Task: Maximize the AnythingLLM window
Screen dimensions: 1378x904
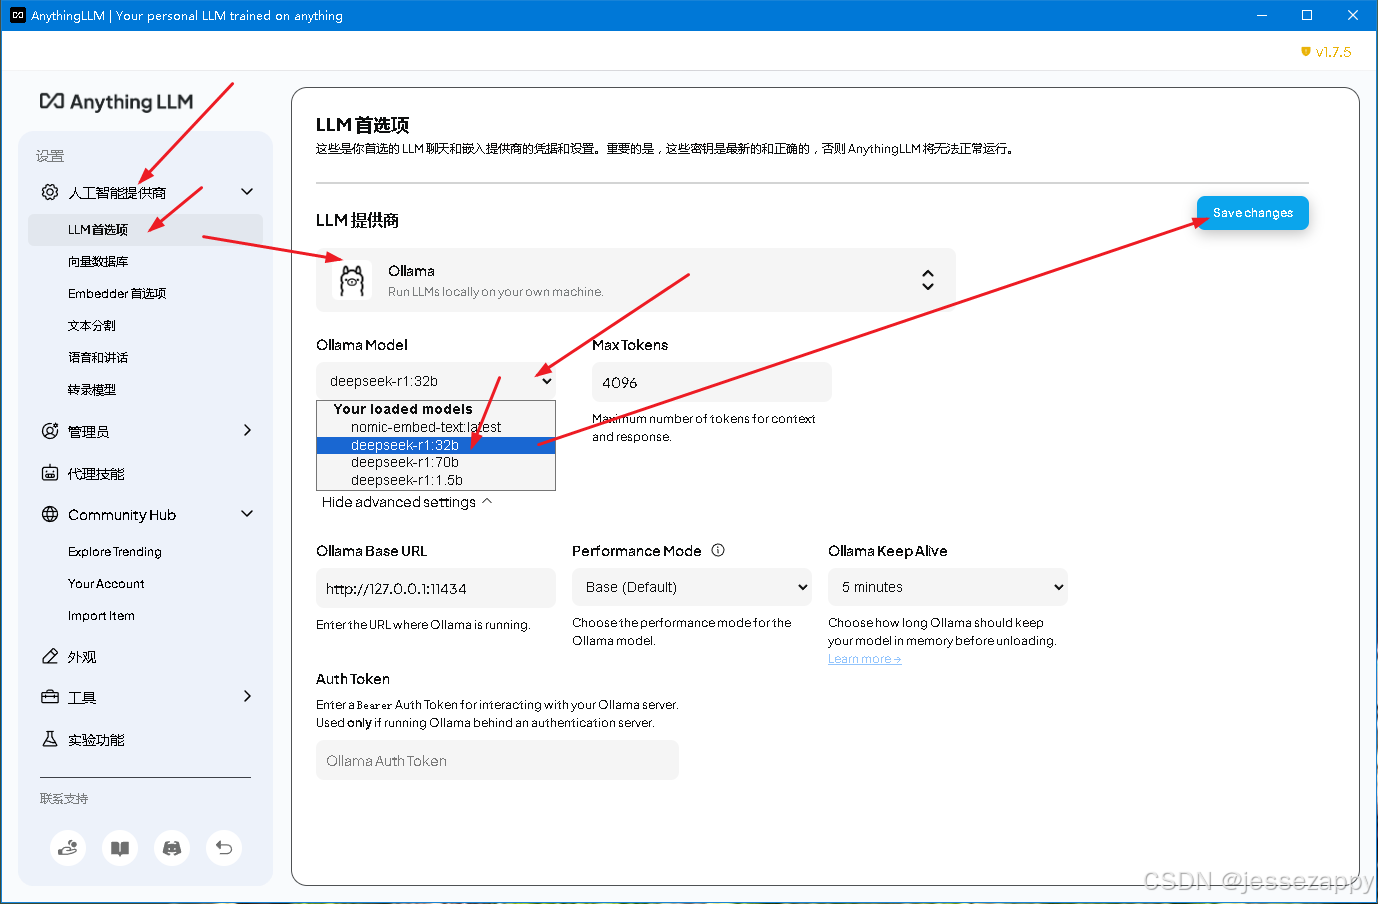Action: [x=1307, y=15]
